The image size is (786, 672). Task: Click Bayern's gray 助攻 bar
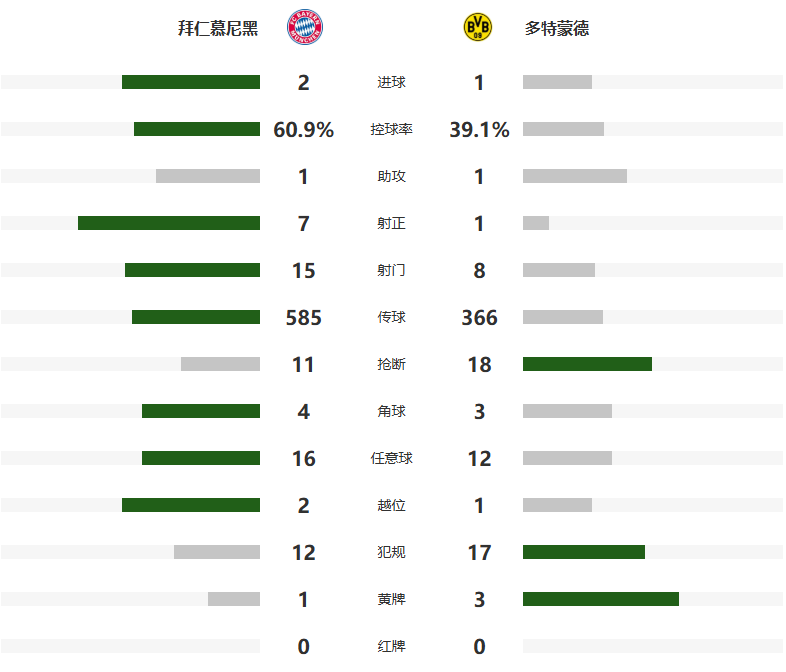click(x=208, y=176)
